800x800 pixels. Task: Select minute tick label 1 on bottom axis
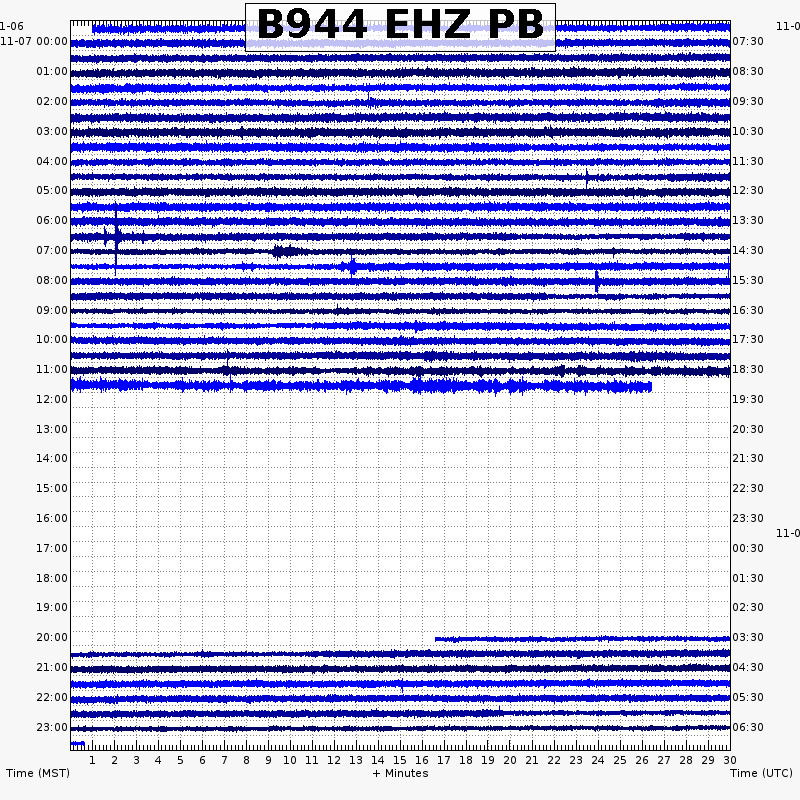(92, 760)
